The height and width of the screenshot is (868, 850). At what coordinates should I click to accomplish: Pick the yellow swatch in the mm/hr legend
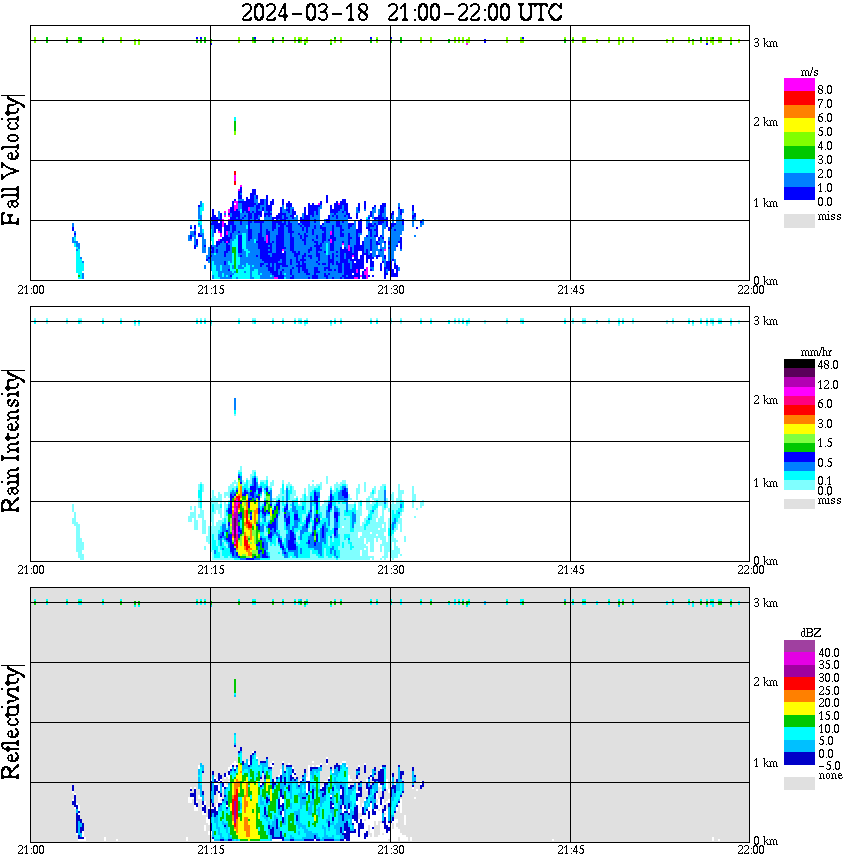[799, 429]
